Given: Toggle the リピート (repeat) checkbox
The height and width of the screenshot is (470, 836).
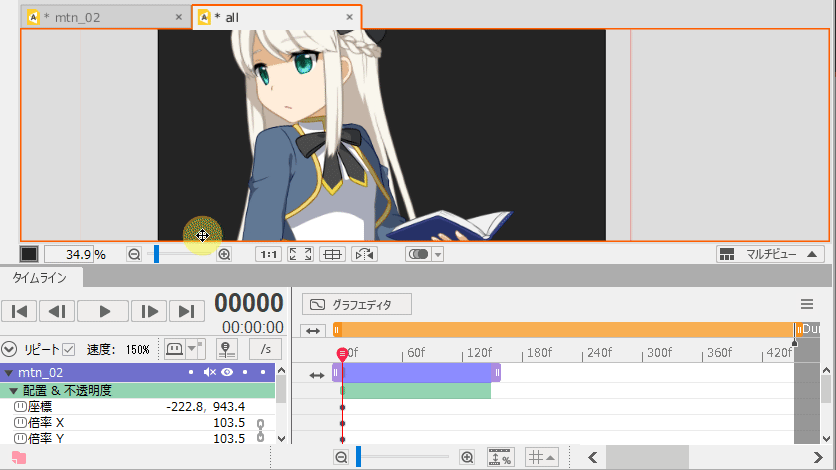Looking at the screenshot, I should [x=69, y=349].
